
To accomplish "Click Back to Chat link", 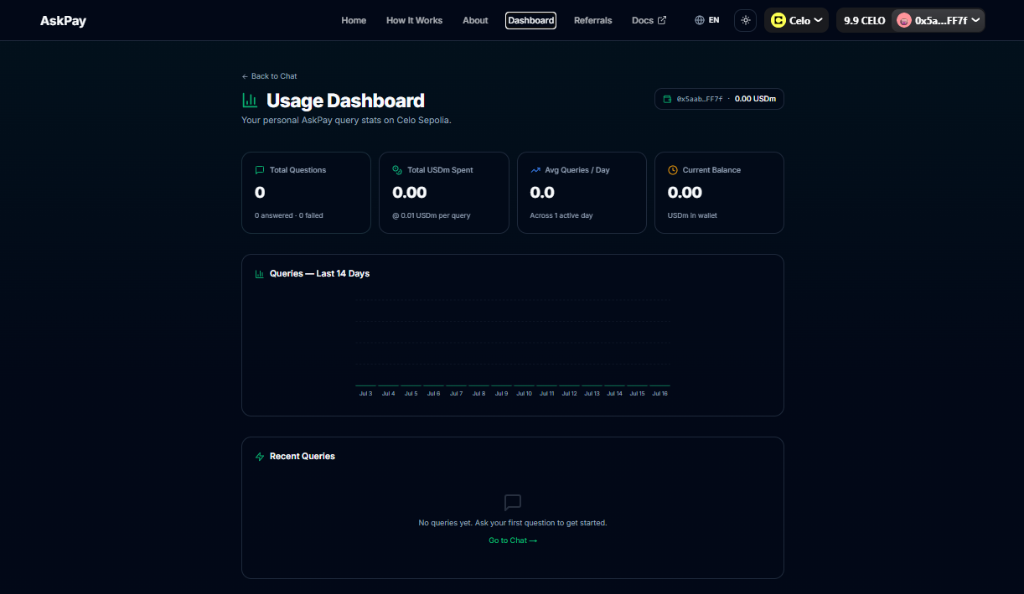I will pyautogui.click(x=269, y=76).
